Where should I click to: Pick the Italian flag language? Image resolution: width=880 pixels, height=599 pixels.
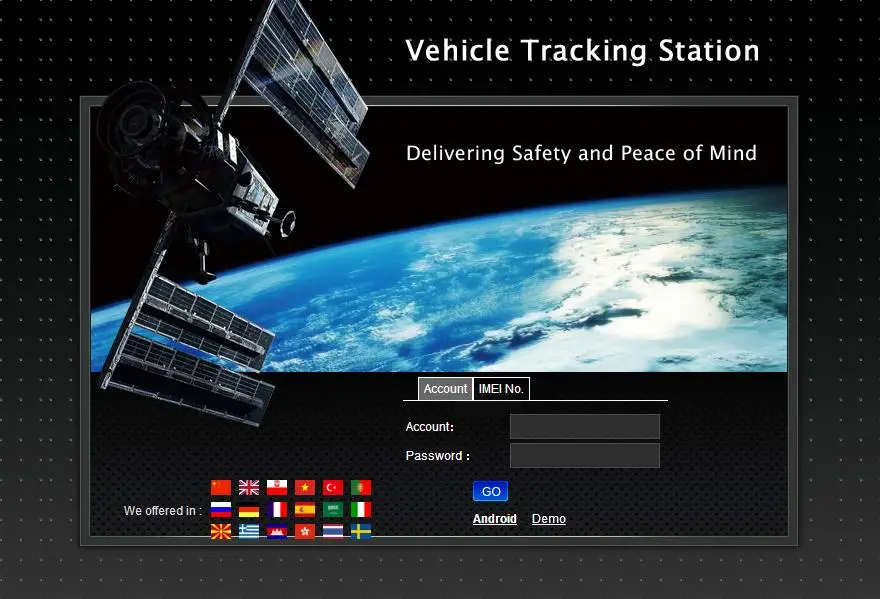point(361,509)
